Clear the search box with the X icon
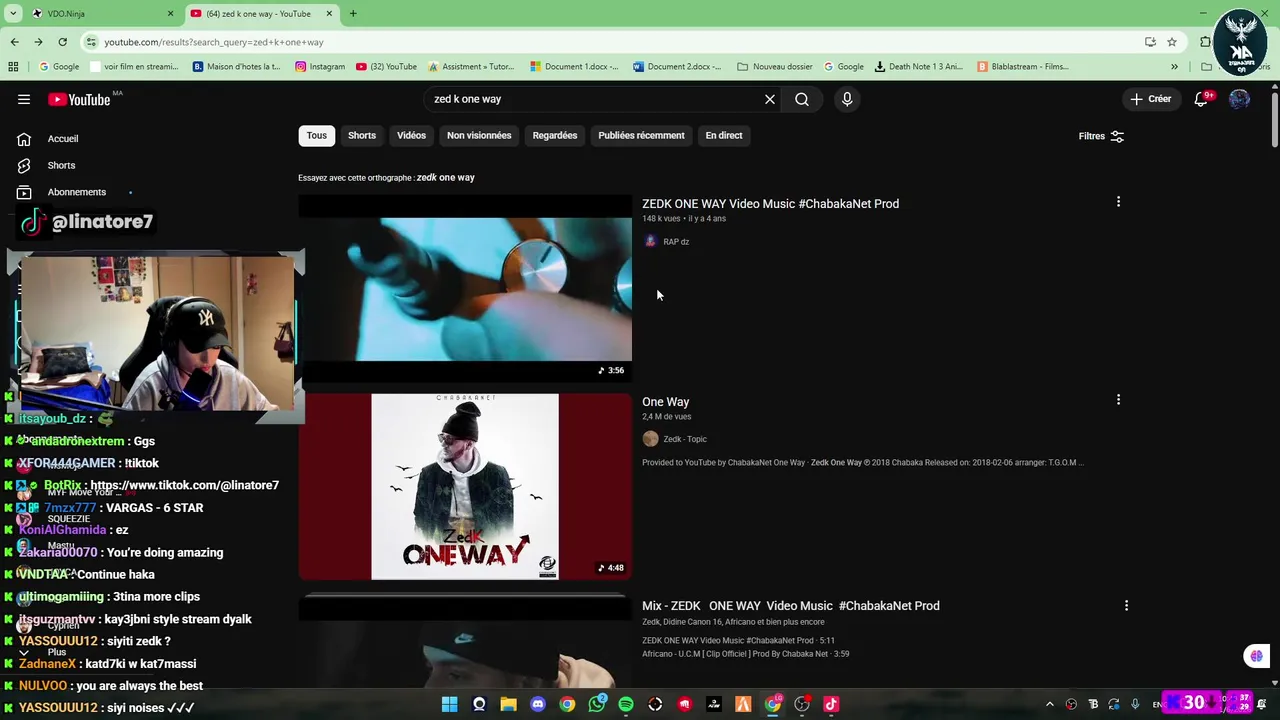The image size is (1280, 720). click(770, 99)
